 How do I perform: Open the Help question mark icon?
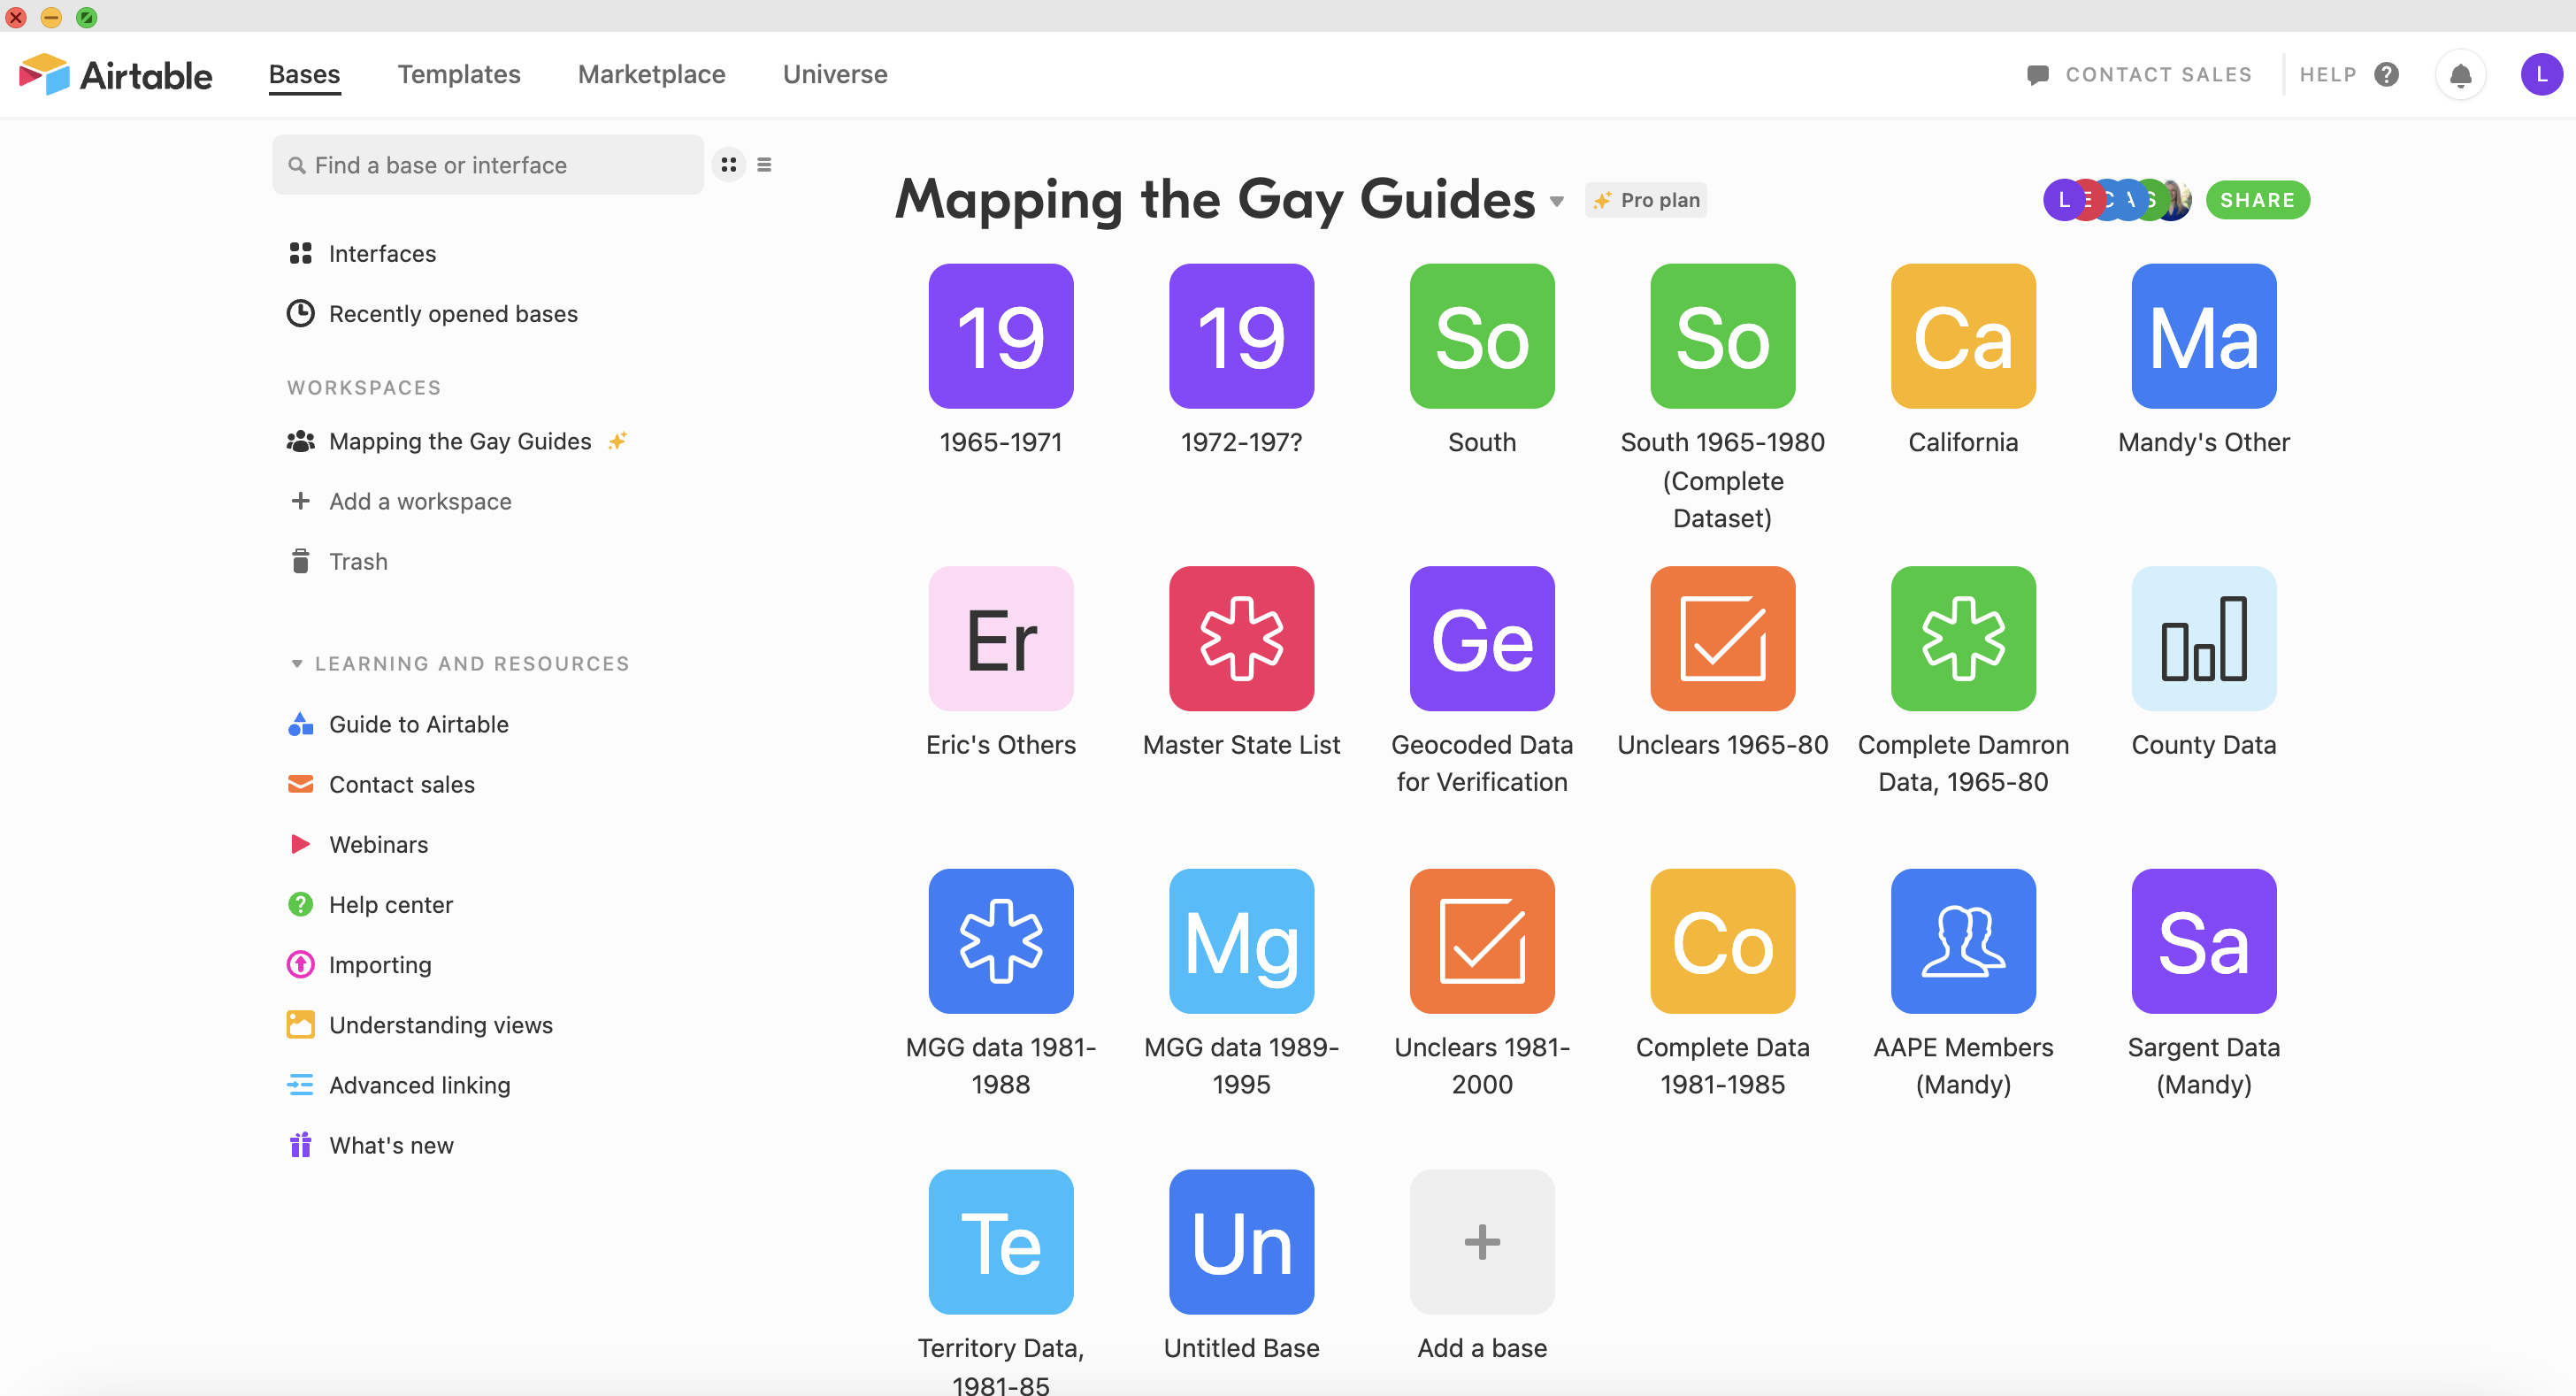point(2386,75)
